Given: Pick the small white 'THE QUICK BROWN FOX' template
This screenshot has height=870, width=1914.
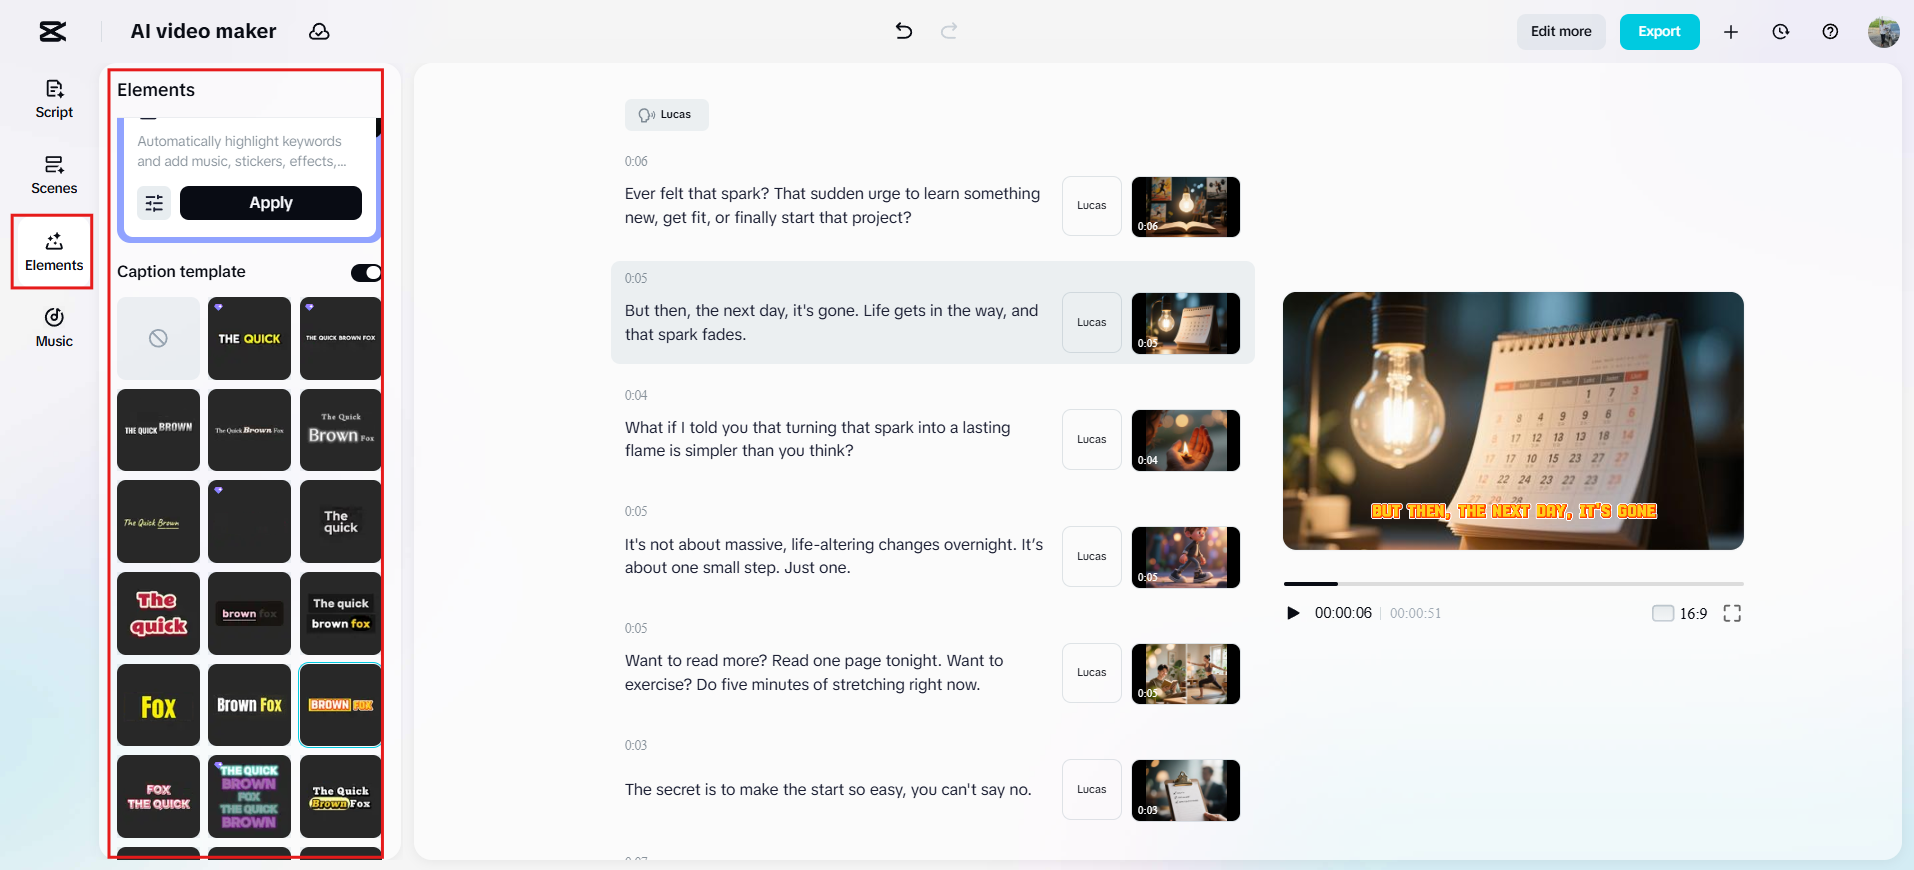Looking at the screenshot, I should pos(340,338).
